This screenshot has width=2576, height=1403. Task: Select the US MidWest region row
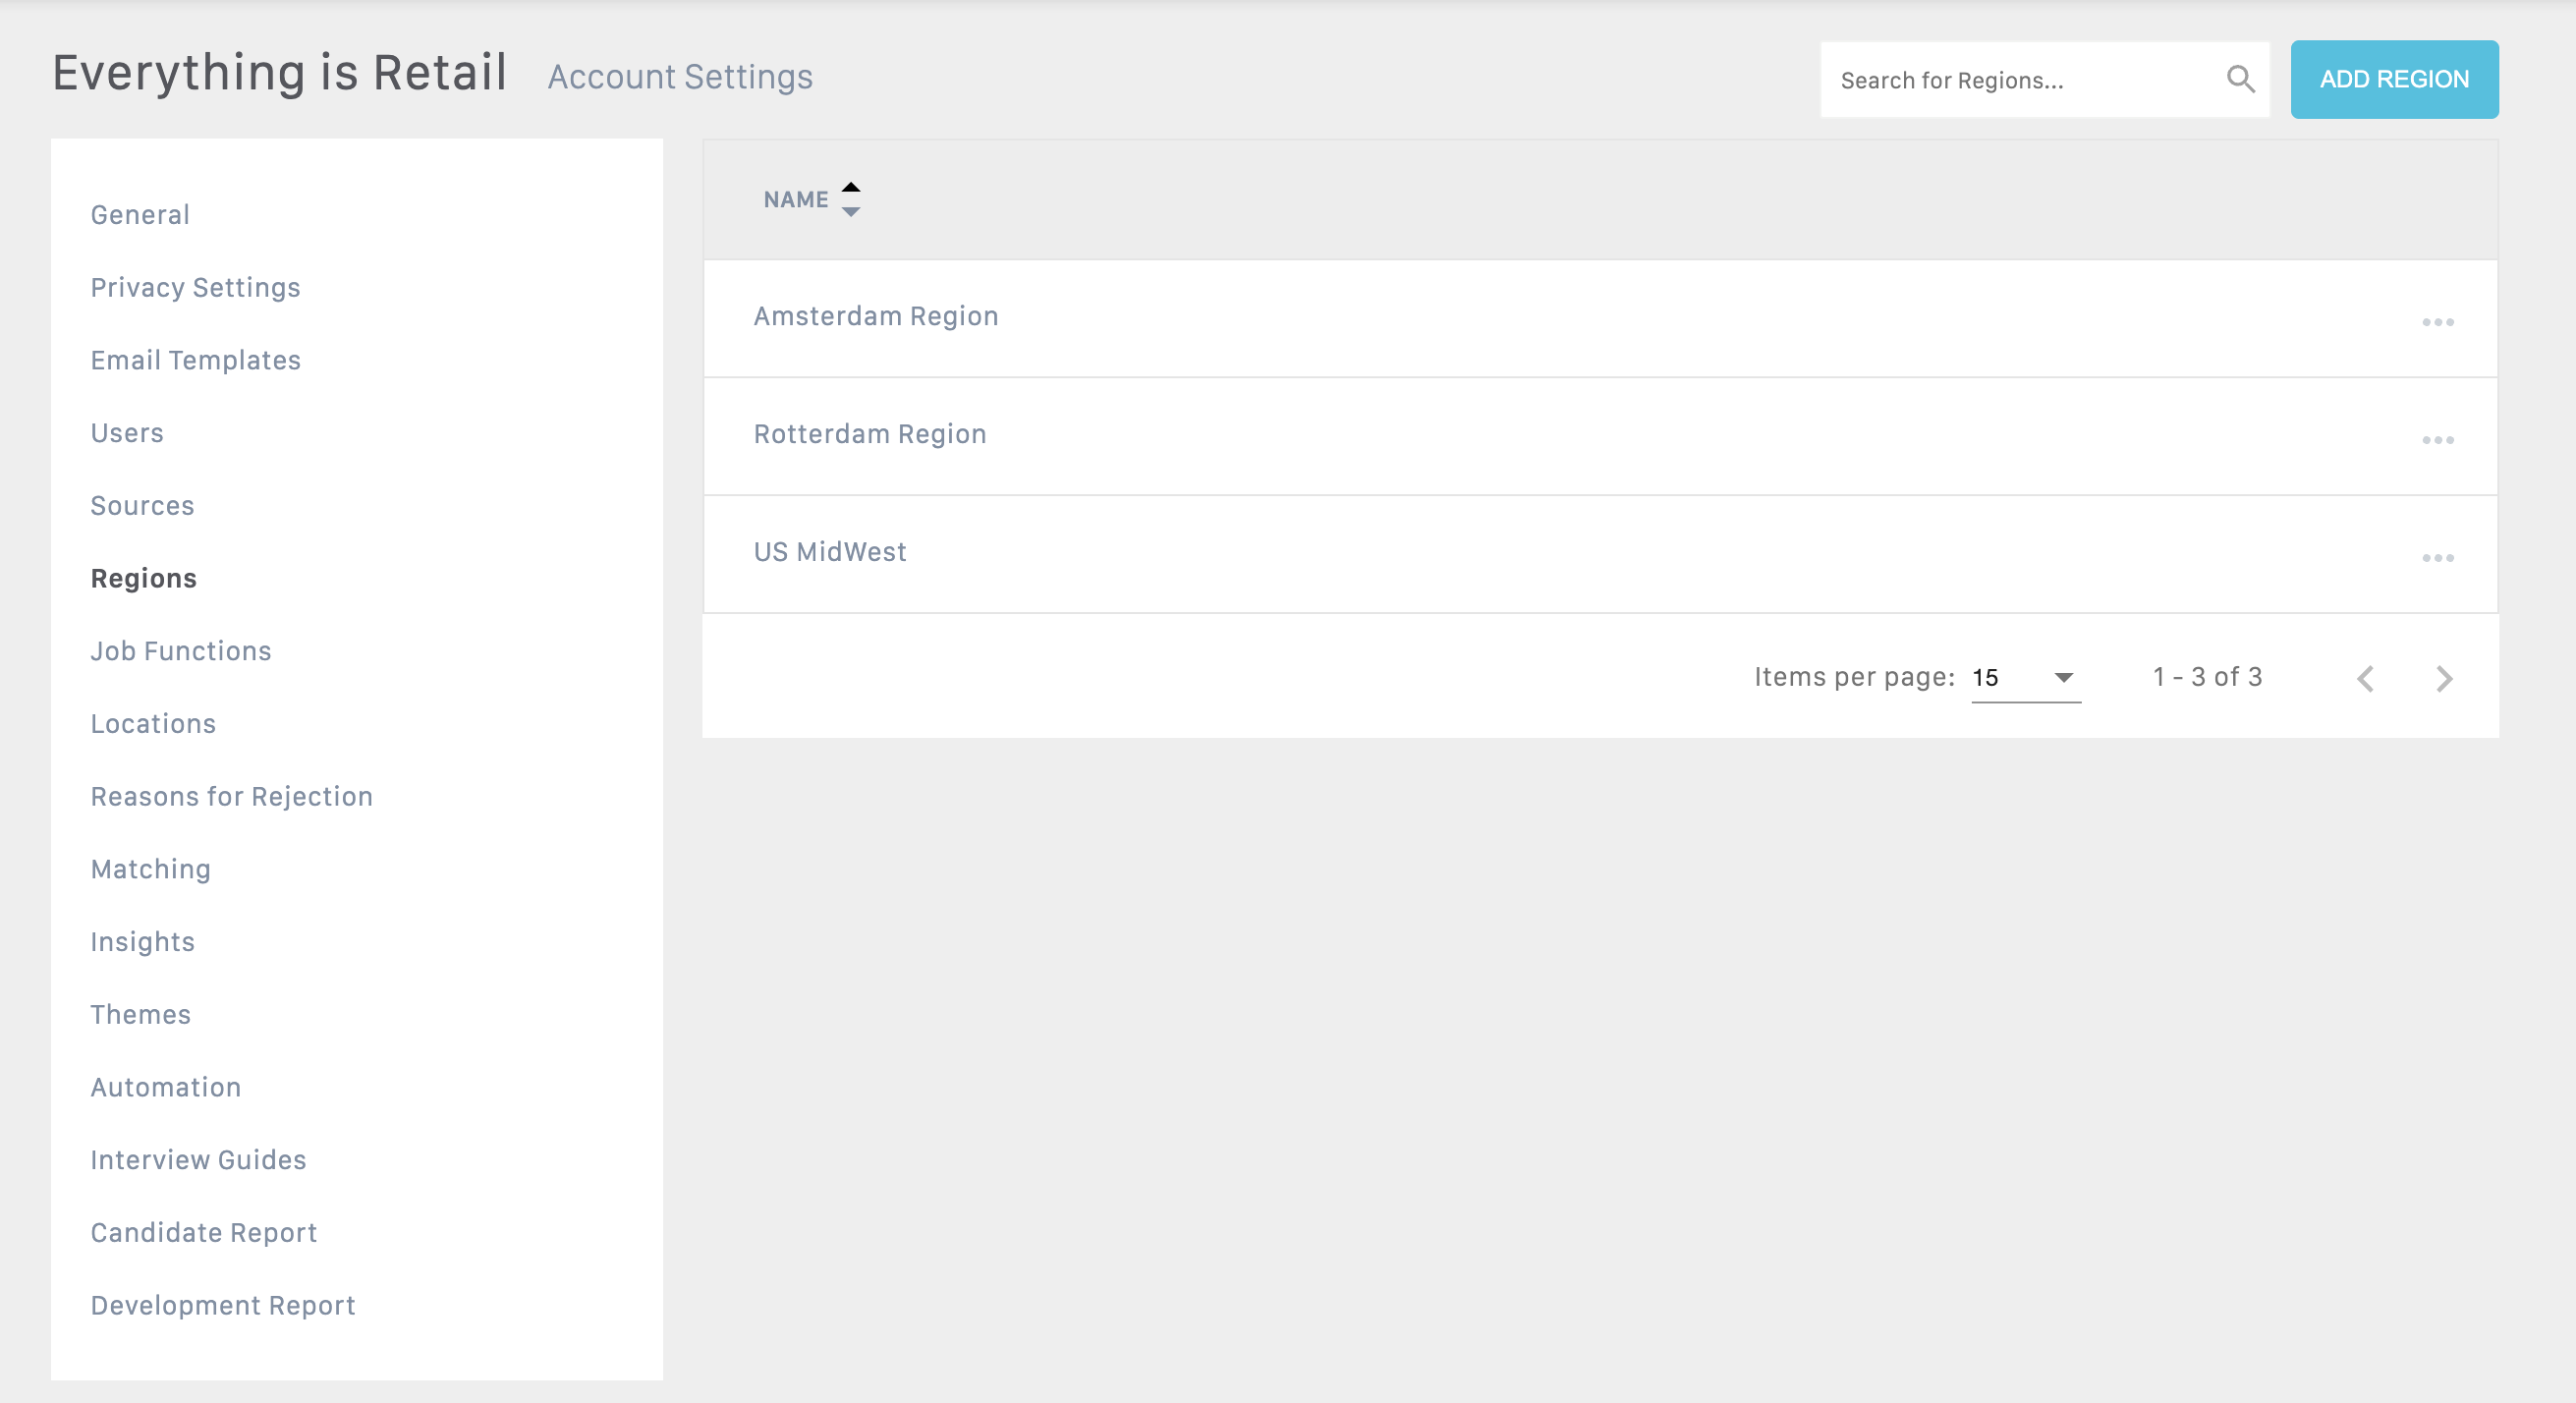pos(829,552)
